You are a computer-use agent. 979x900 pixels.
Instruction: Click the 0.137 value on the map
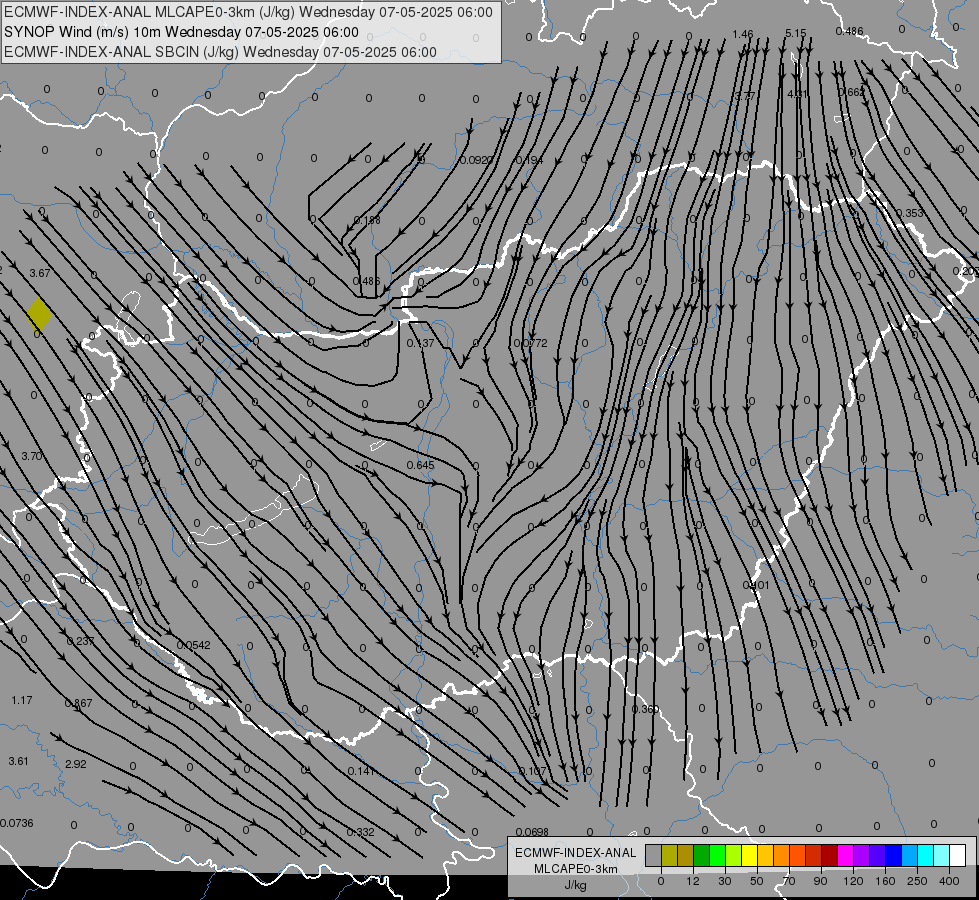[x=420, y=343]
